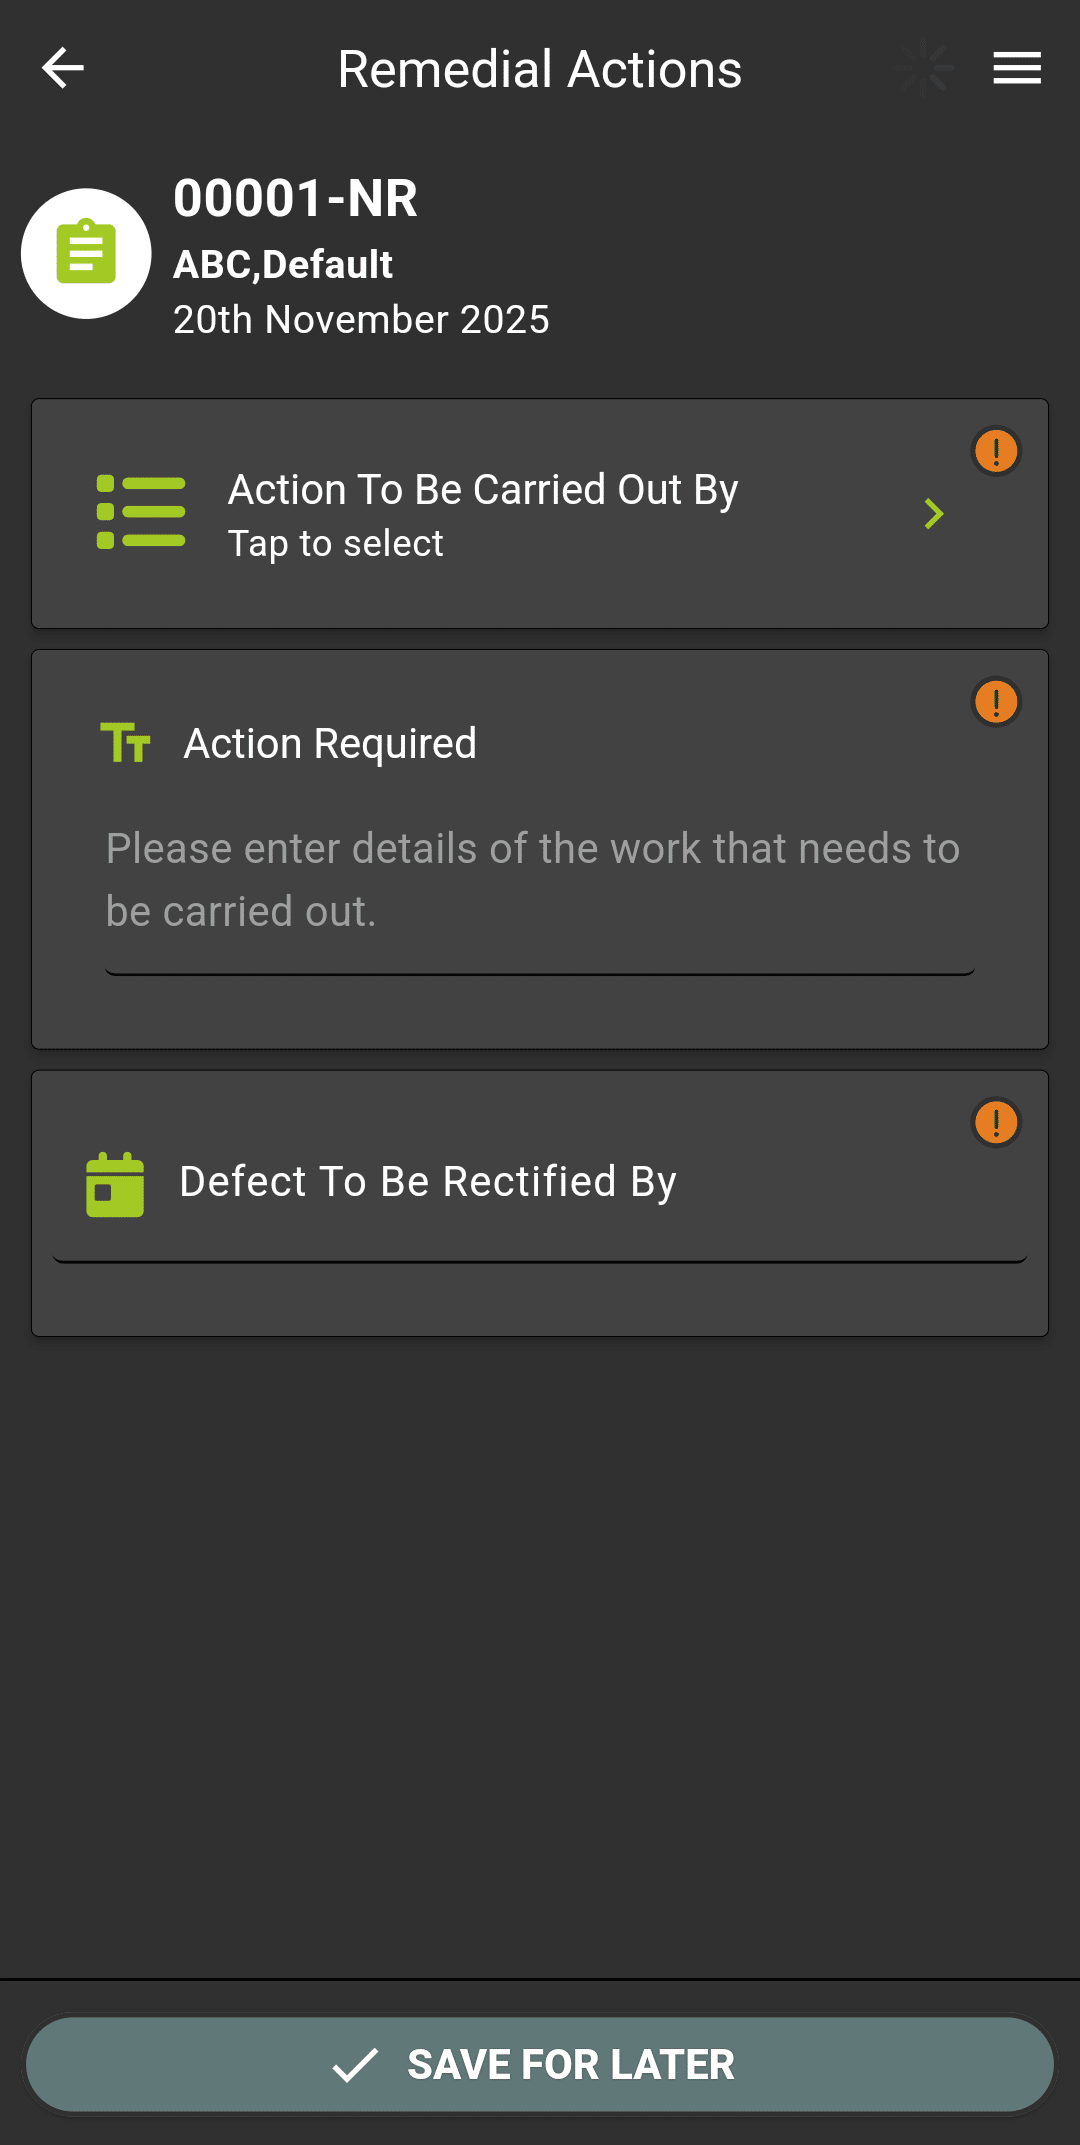Tap the checkmark on Save For Later
This screenshot has width=1080, height=2145.
[355, 2065]
